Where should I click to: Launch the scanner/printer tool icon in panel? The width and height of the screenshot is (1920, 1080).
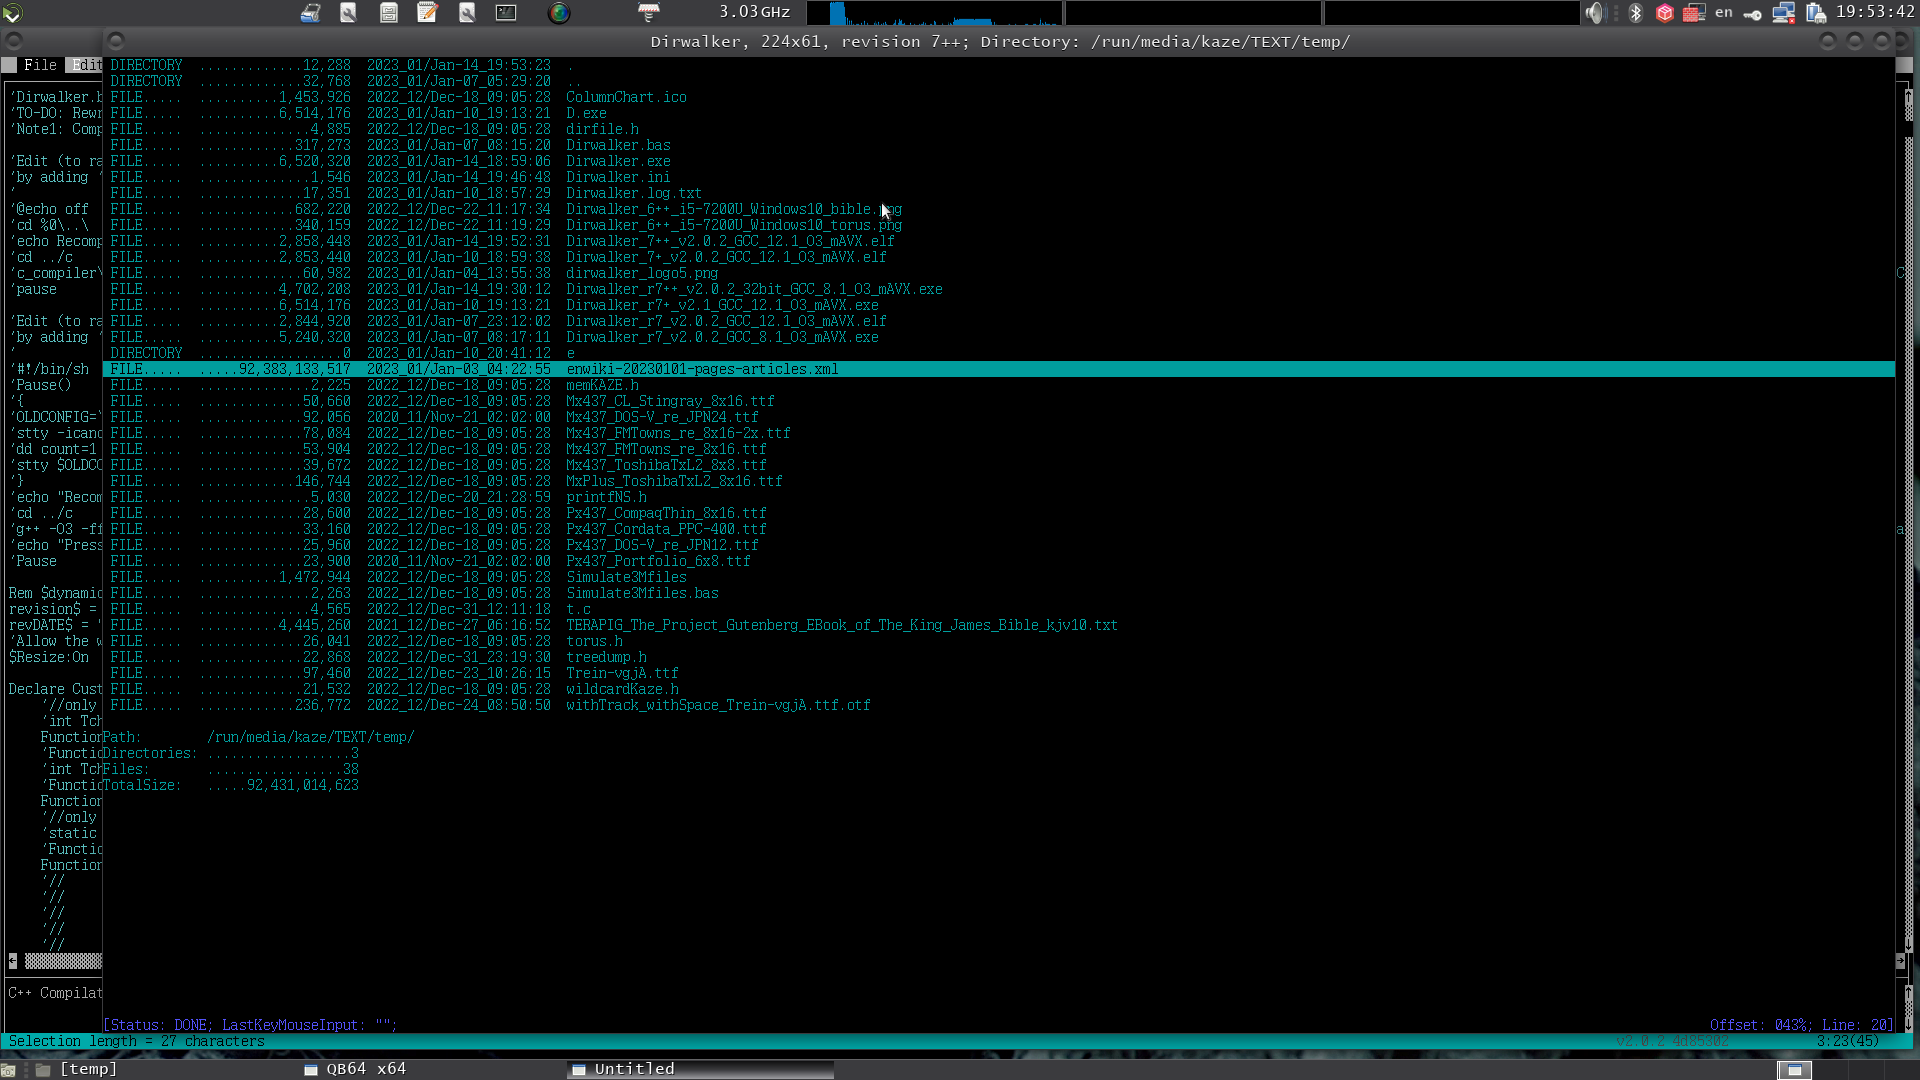pos(310,13)
